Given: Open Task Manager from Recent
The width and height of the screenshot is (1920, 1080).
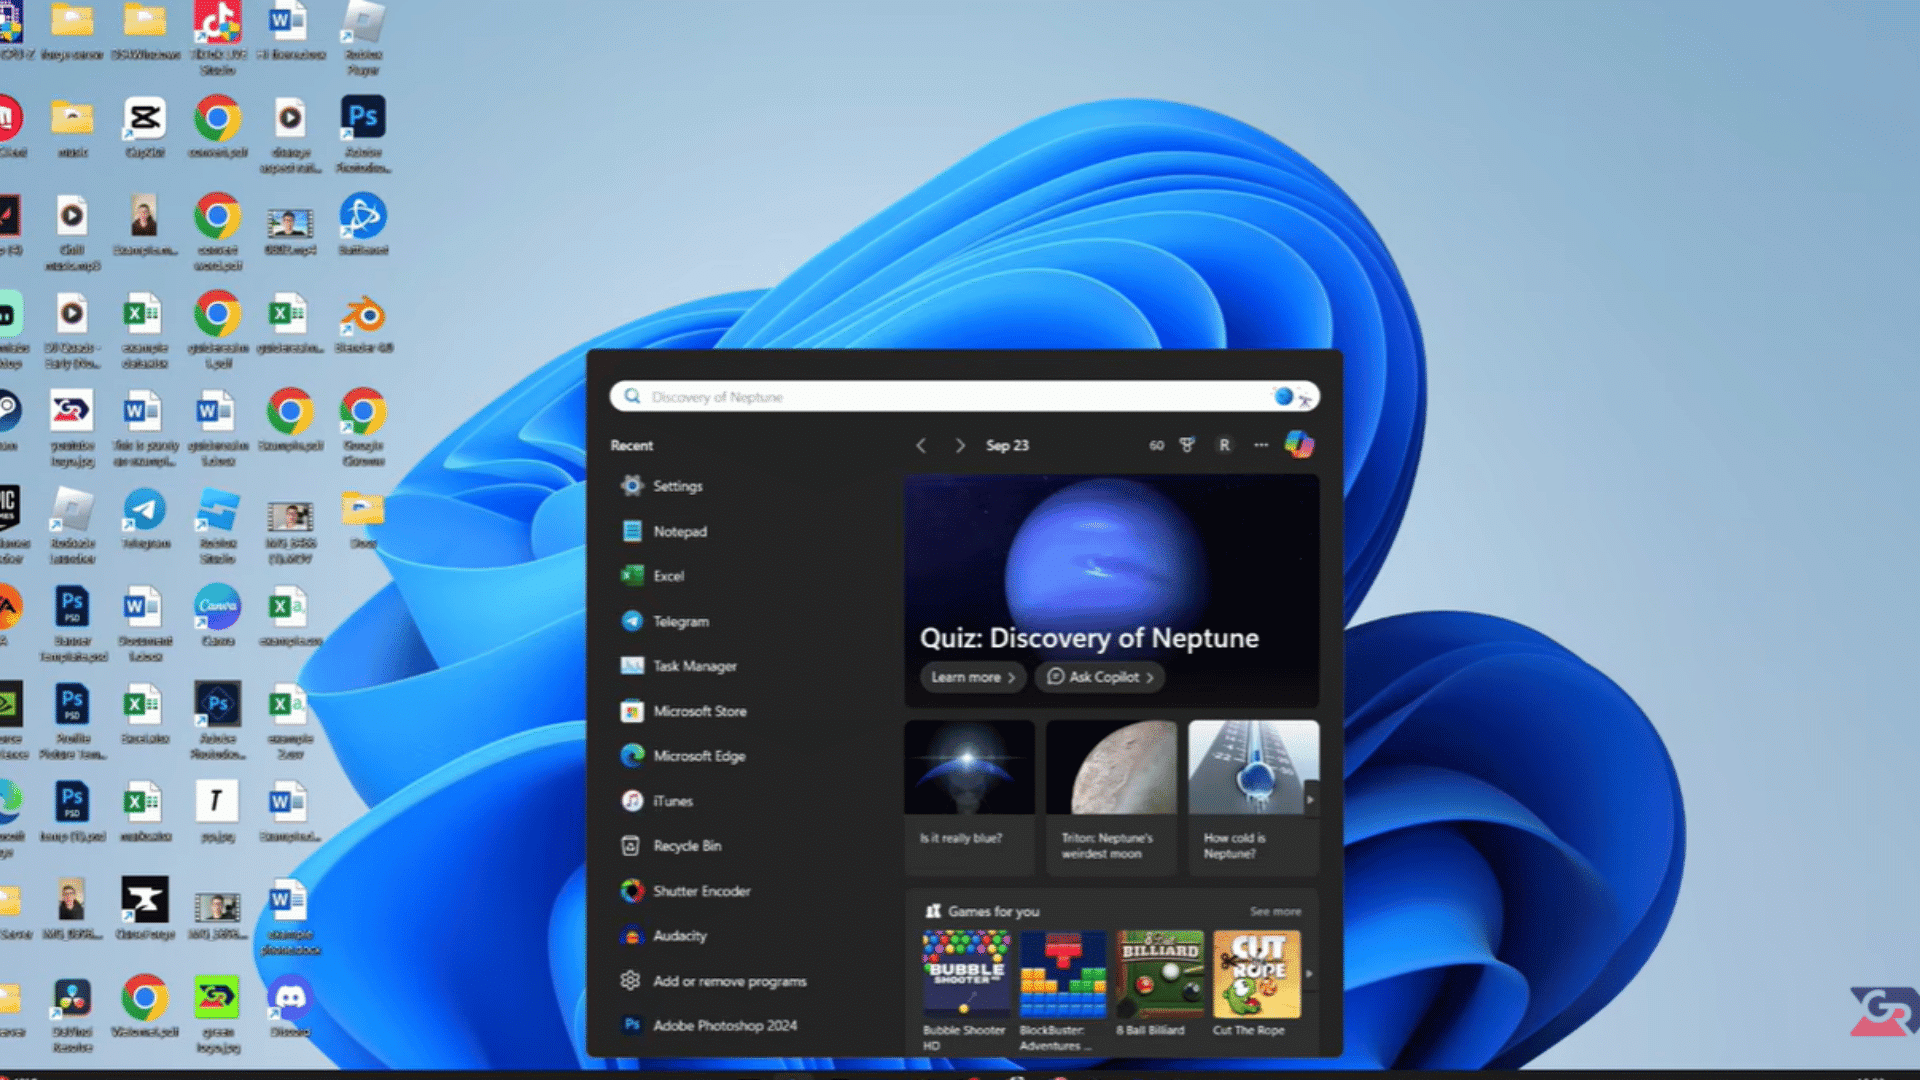Looking at the screenshot, I should point(679,666).
